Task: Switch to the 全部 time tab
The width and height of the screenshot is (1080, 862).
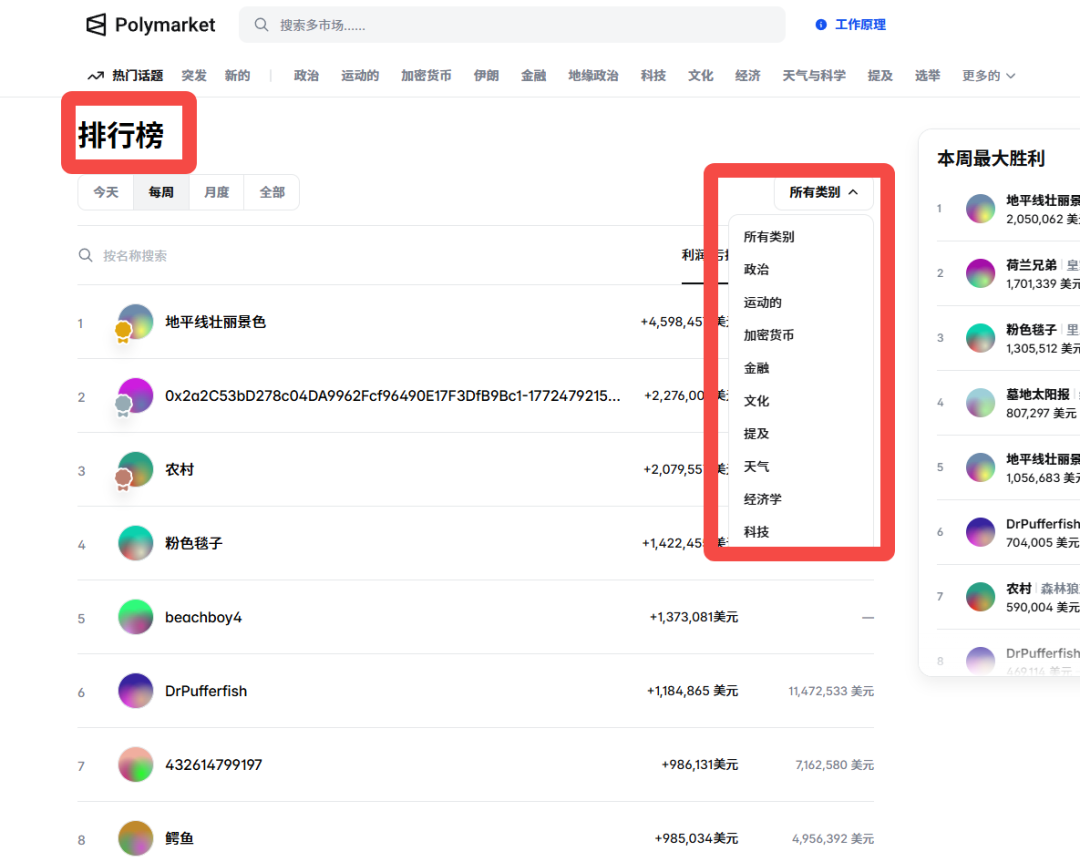Action: pyautogui.click(x=272, y=192)
